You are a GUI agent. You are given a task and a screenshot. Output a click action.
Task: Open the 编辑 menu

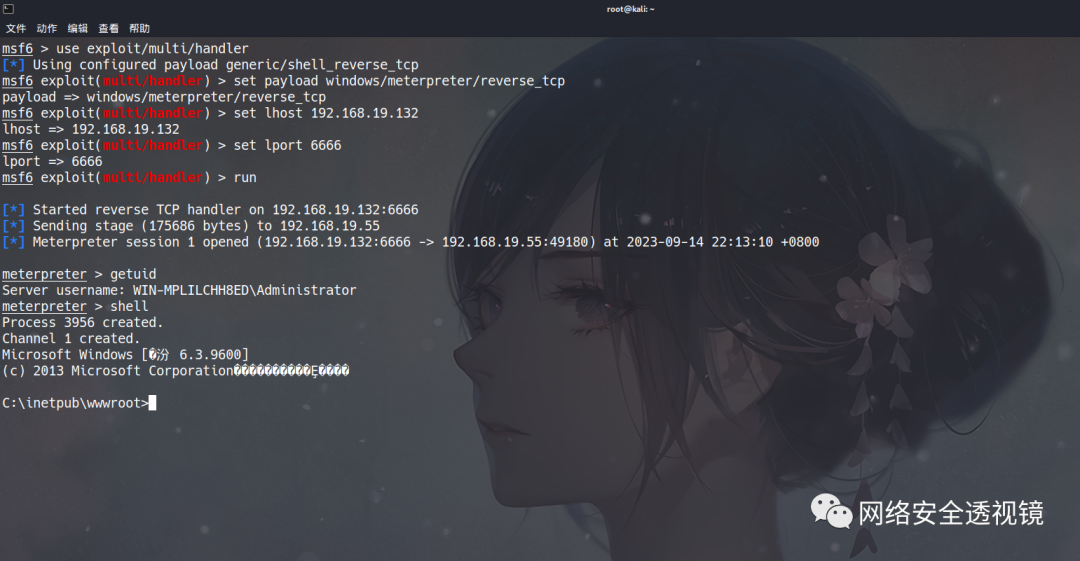78,28
